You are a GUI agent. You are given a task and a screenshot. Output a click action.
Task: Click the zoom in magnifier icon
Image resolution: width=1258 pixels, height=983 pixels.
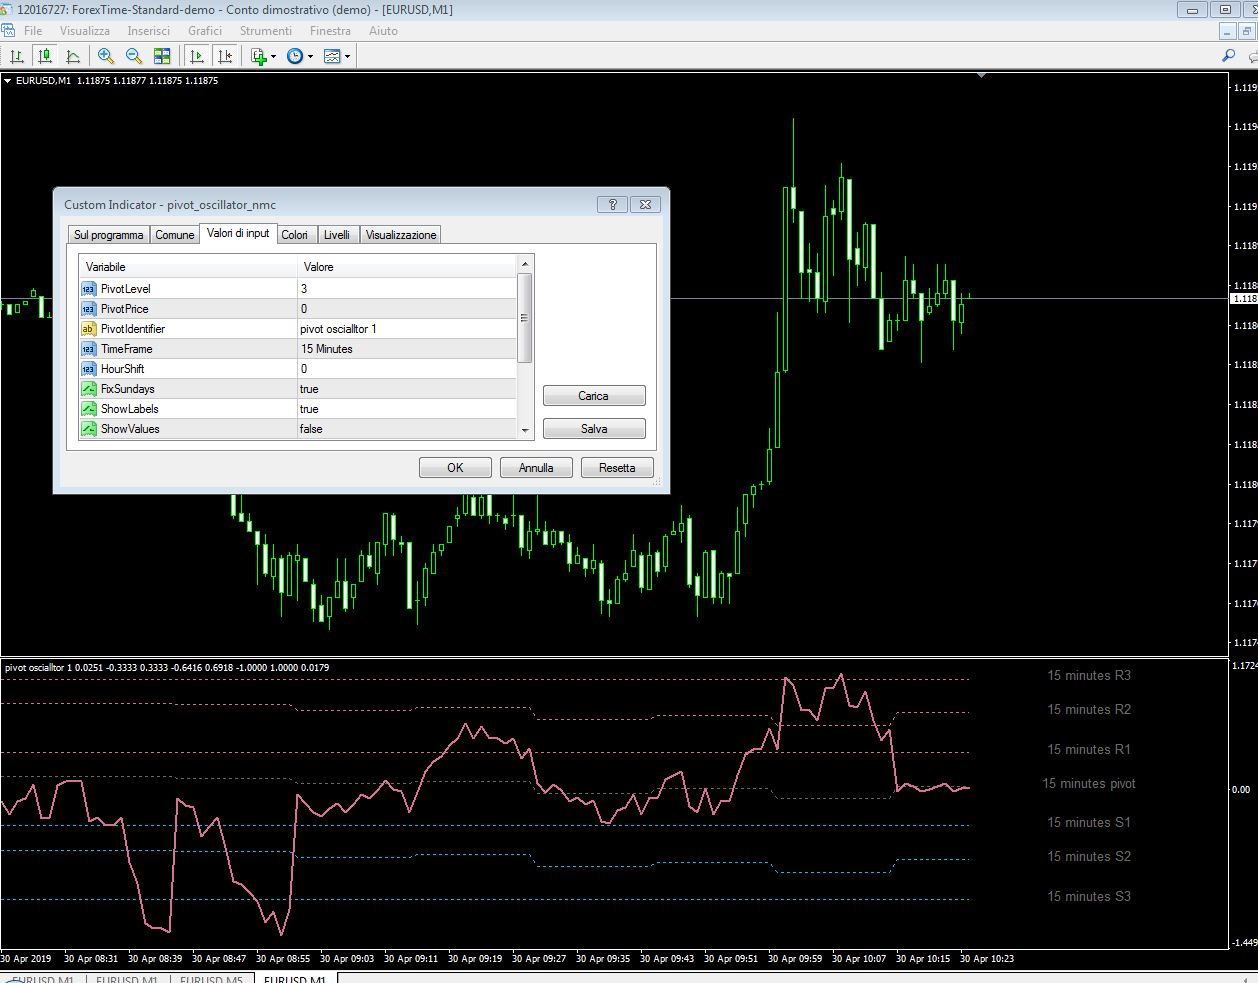point(105,57)
